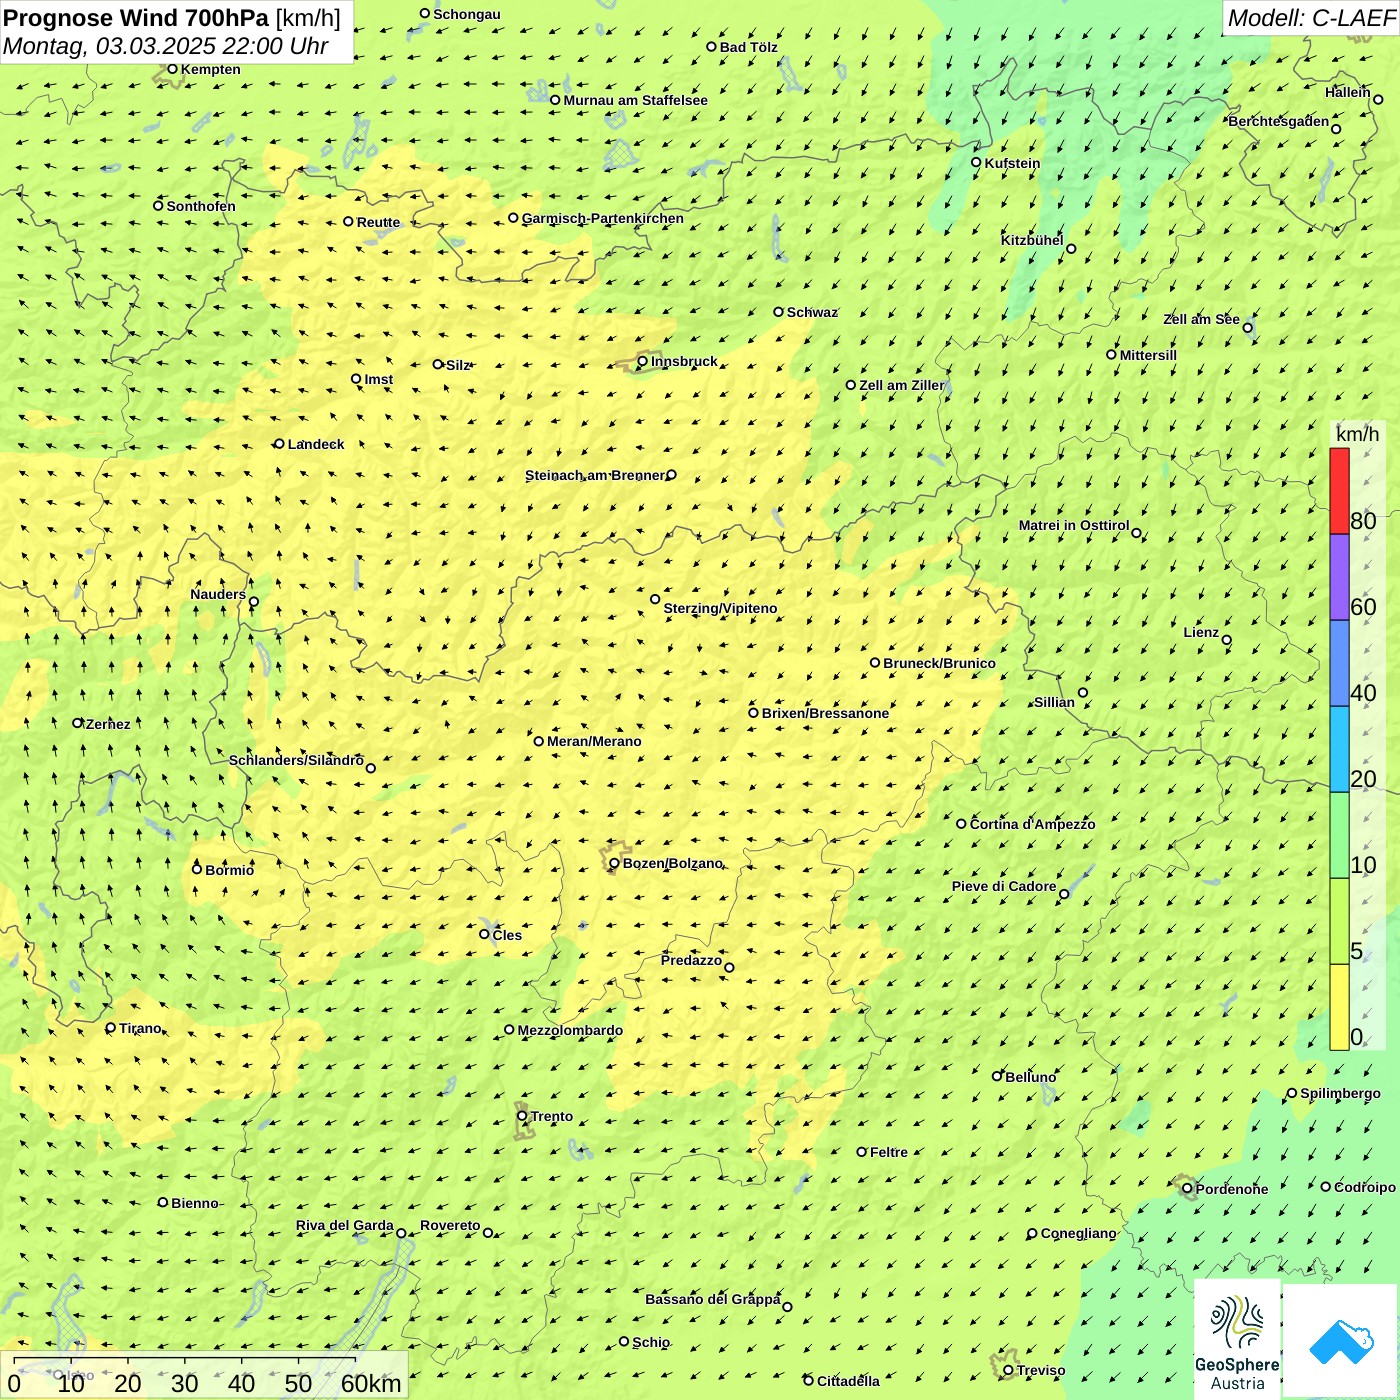Click the 'Sillian' label

[1054, 702]
